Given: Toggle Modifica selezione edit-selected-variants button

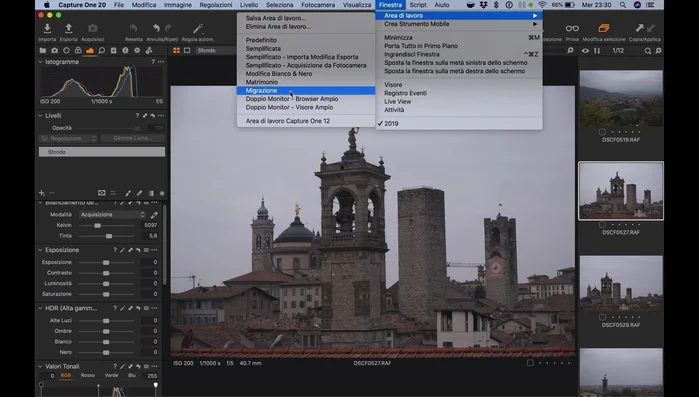Looking at the screenshot, I should coord(604,29).
